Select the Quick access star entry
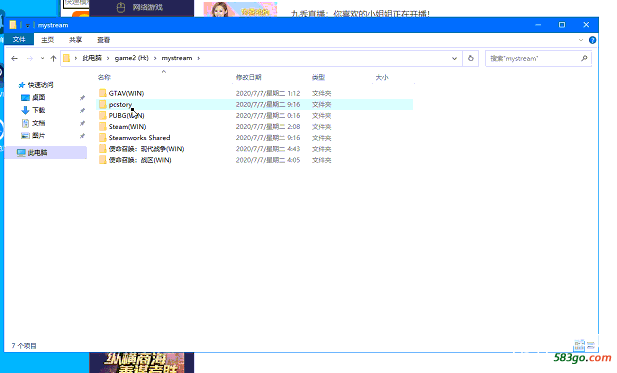The height and width of the screenshot is (373, 617). 36,85
